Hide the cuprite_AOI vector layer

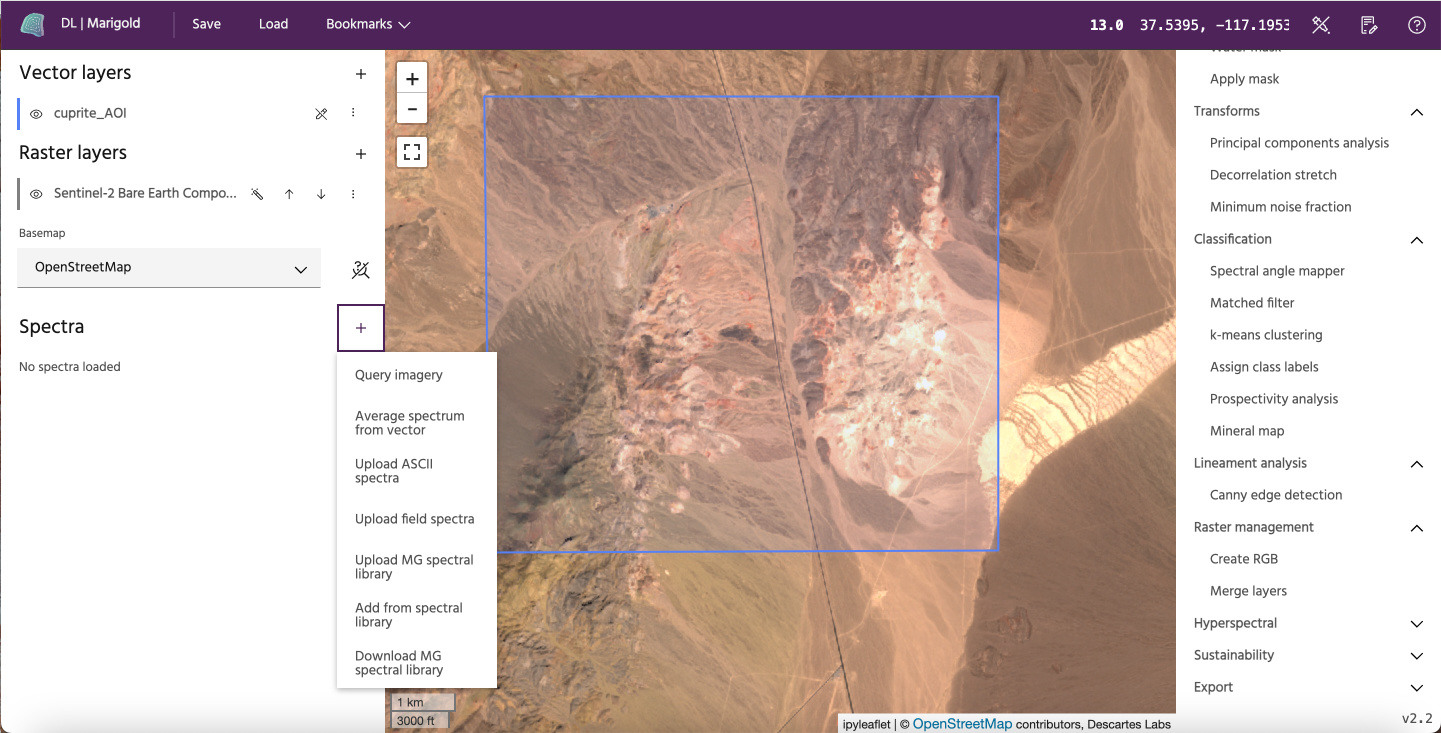(x=36, y=114)
